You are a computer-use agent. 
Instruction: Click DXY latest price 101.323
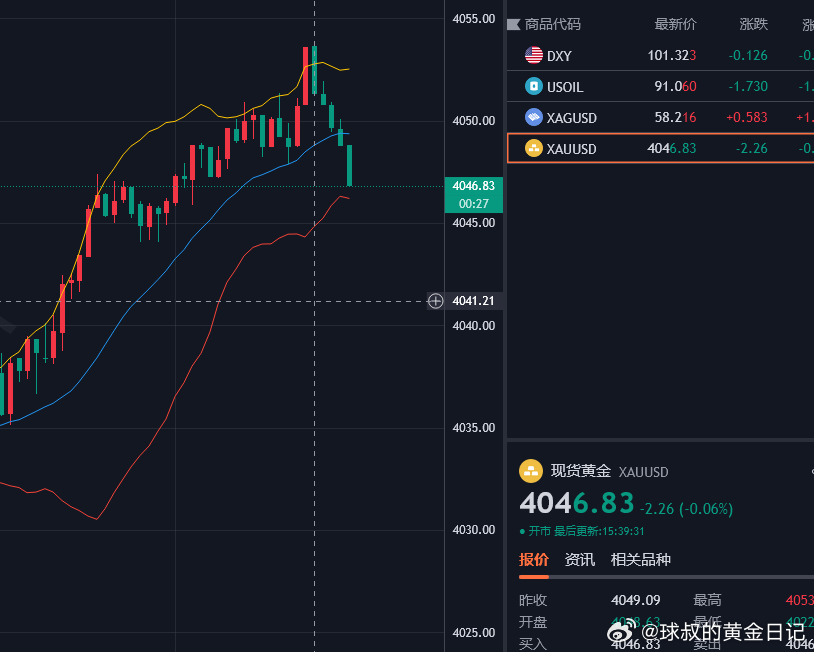[x=672, y=55]
